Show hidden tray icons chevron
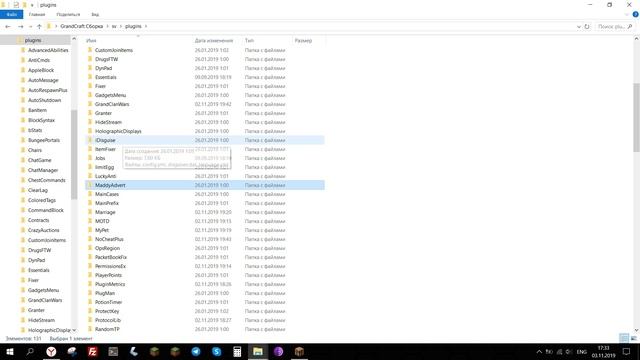The image size is (640, 360). pyautogui.click(x=539, y=351)
